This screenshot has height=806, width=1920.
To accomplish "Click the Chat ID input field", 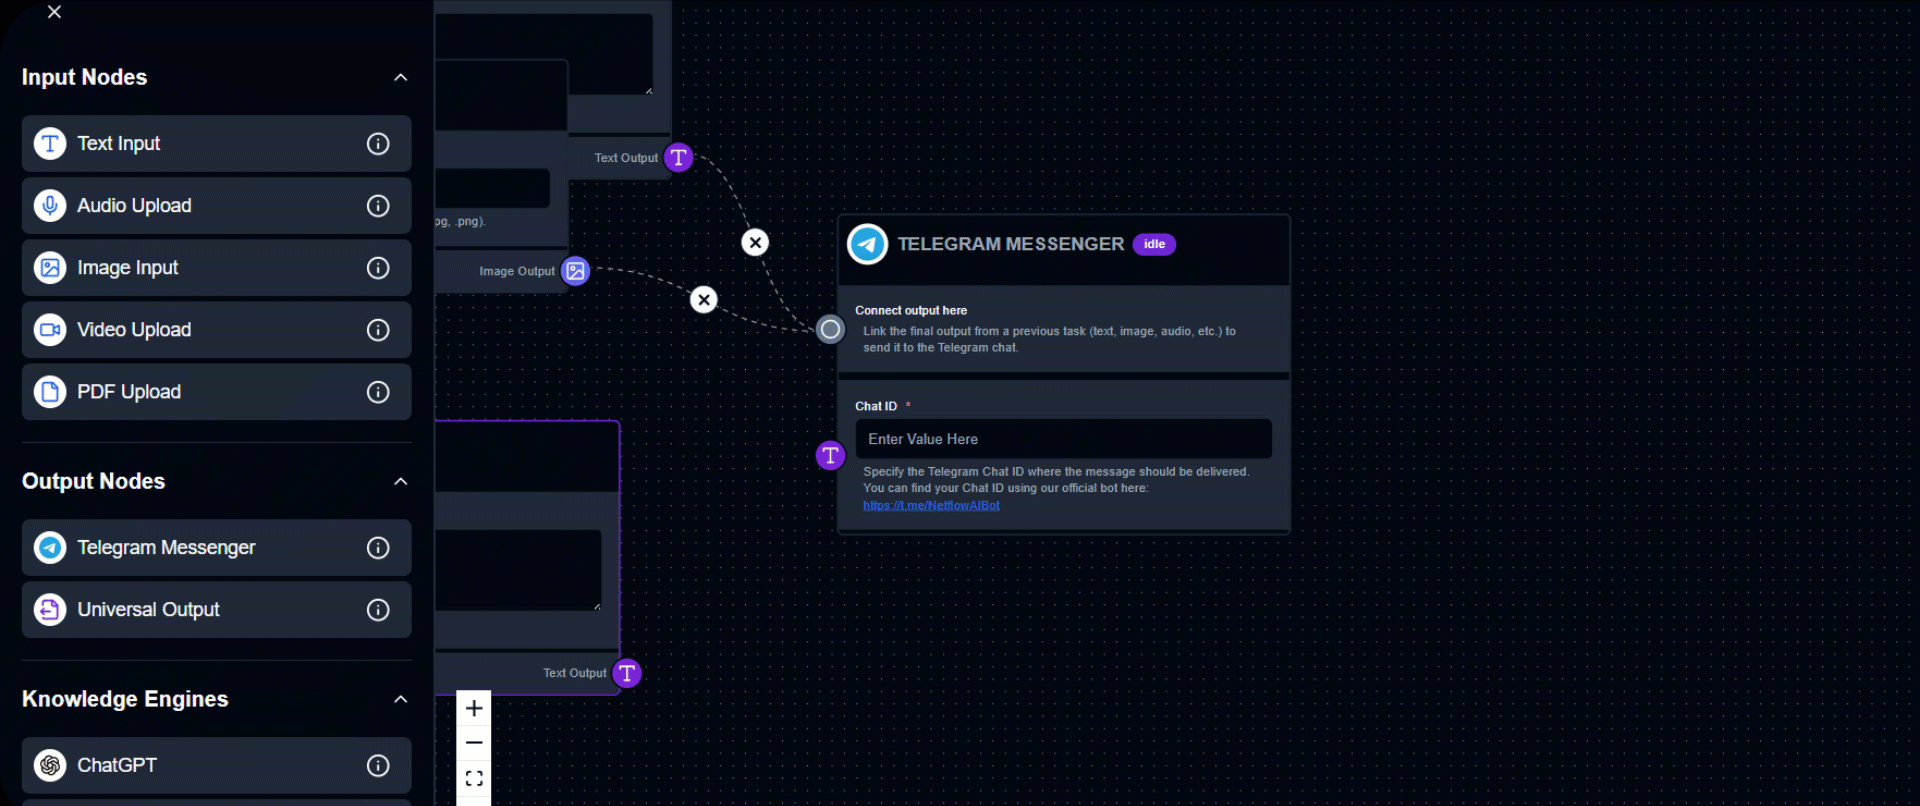I will coord(1063,439).
